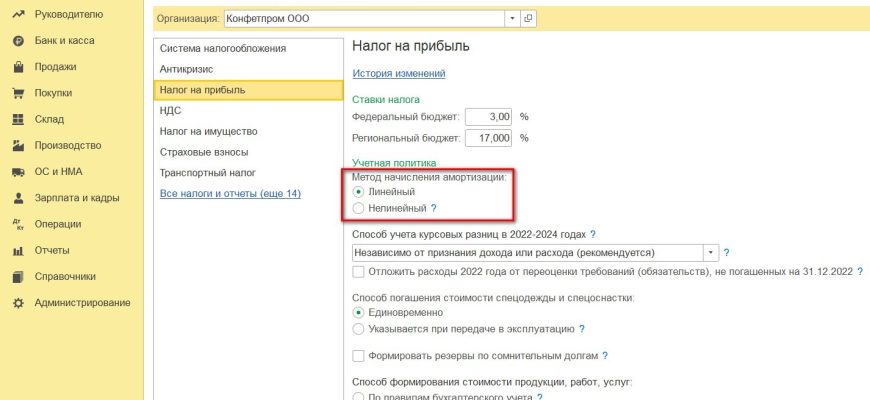
Task: Click the ОС и НМА truck icon
Action: tap(17, 172)
